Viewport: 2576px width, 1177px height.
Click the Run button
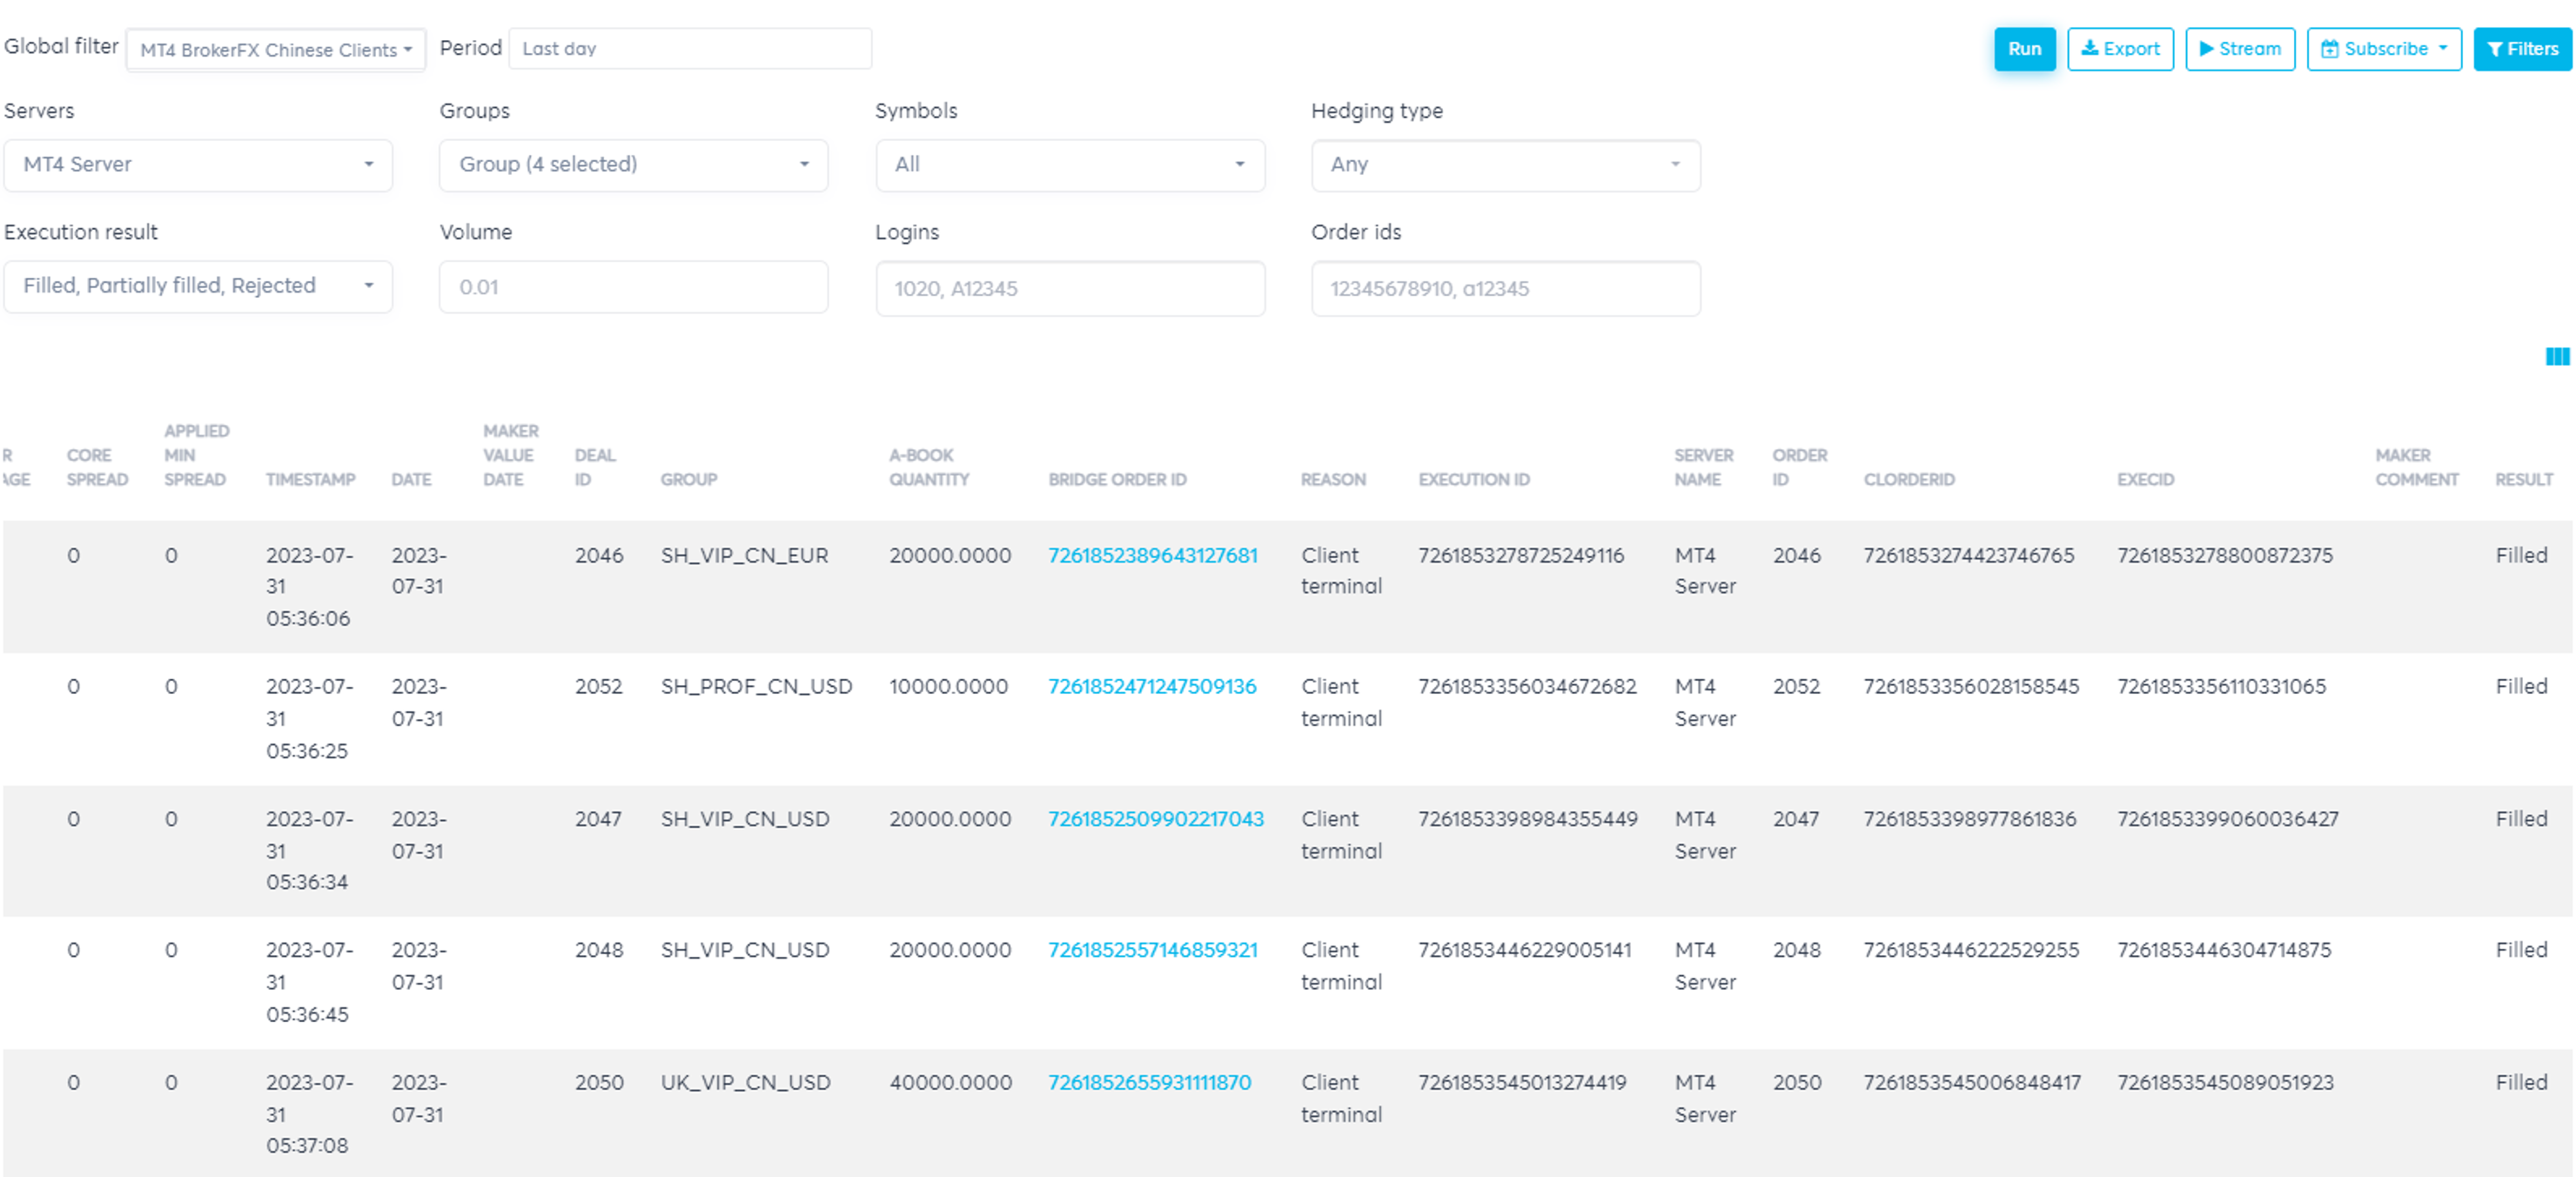pos(2024,49)
